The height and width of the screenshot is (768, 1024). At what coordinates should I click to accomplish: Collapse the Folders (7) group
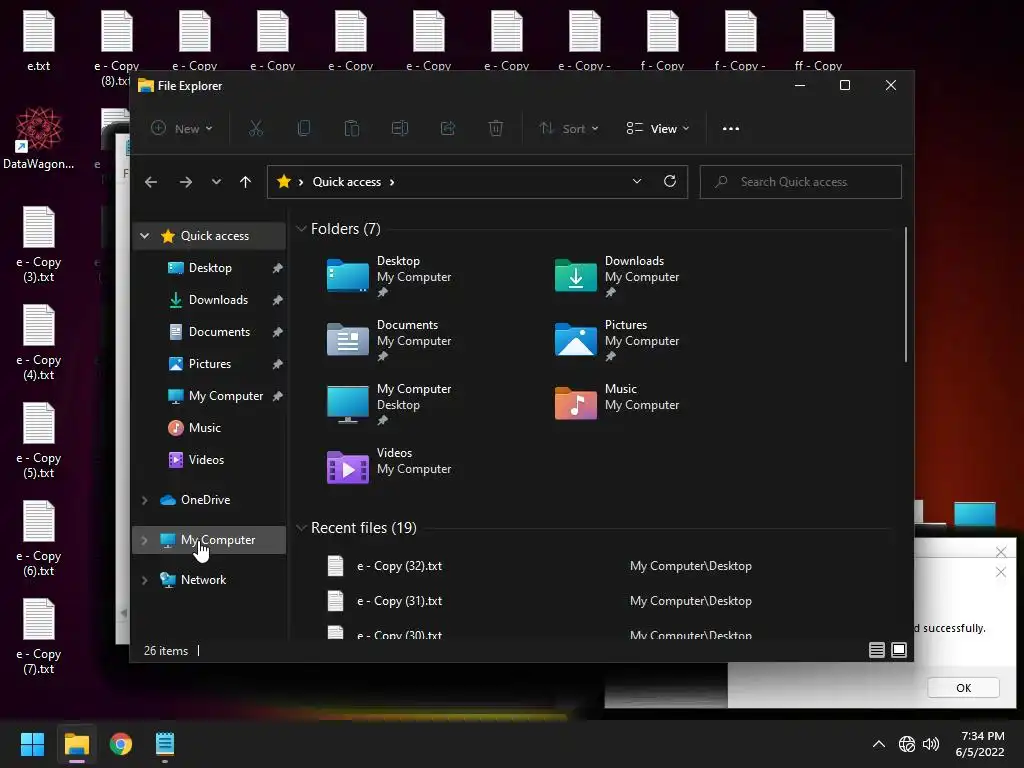301,229
